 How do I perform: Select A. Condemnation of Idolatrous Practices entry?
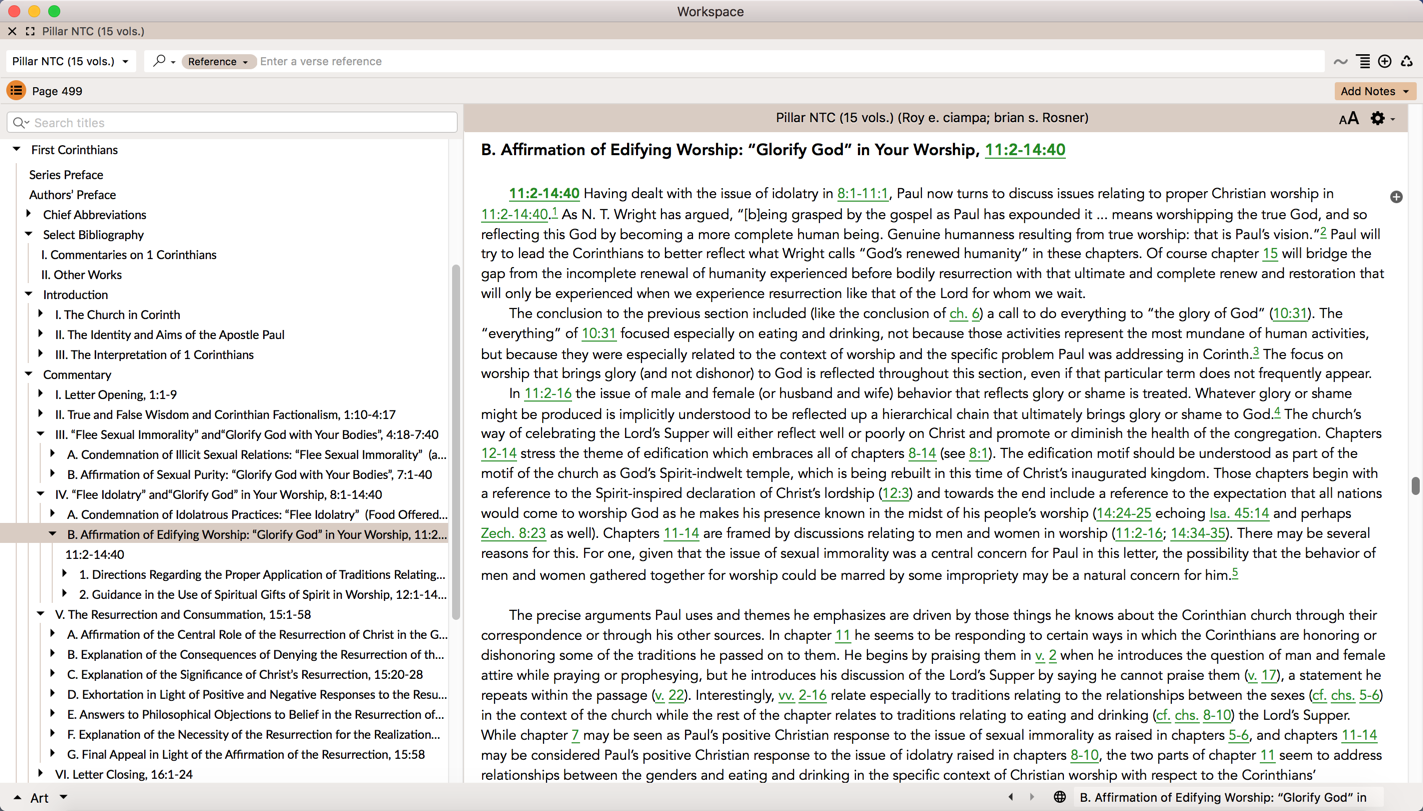(x=257, y=515)
